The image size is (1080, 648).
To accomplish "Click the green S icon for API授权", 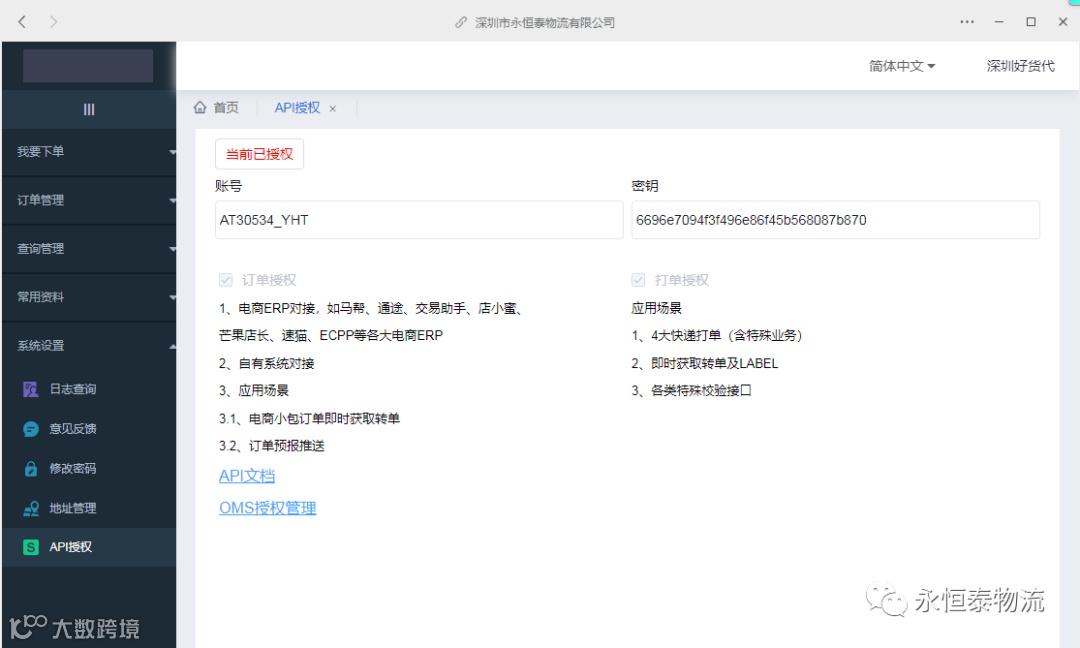I will (30, 547).
